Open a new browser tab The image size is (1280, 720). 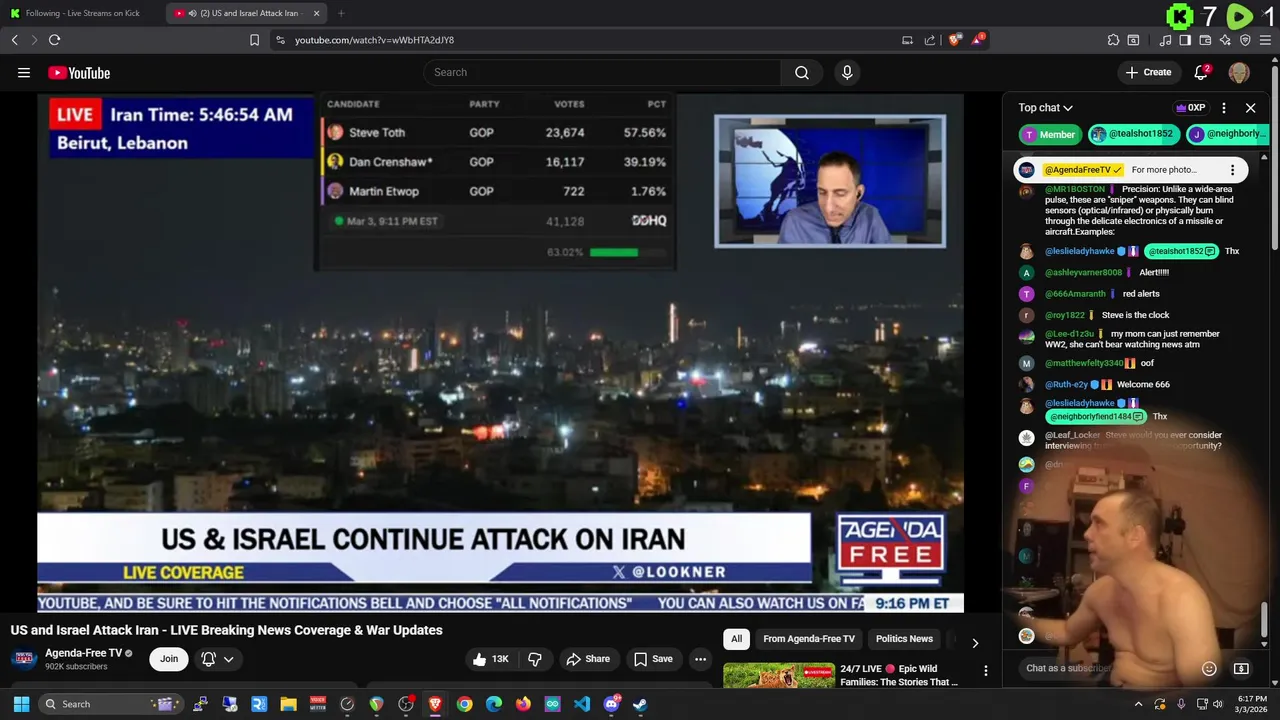pos(341,13)
